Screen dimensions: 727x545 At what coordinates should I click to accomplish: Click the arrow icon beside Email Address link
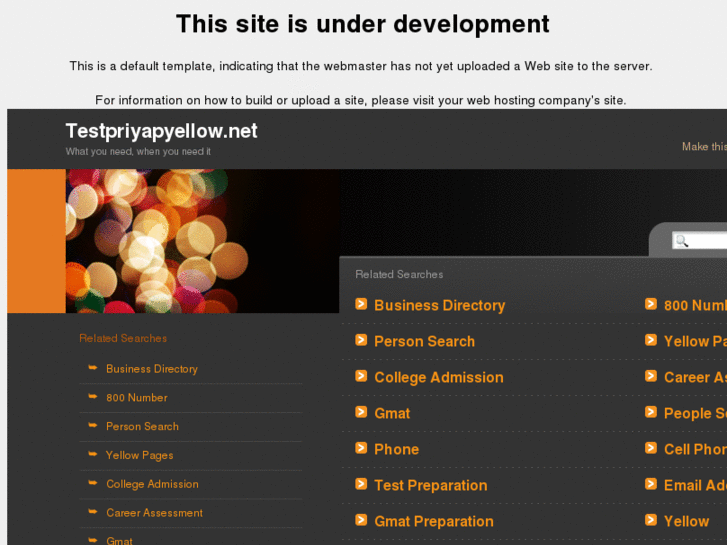point(651,484)
